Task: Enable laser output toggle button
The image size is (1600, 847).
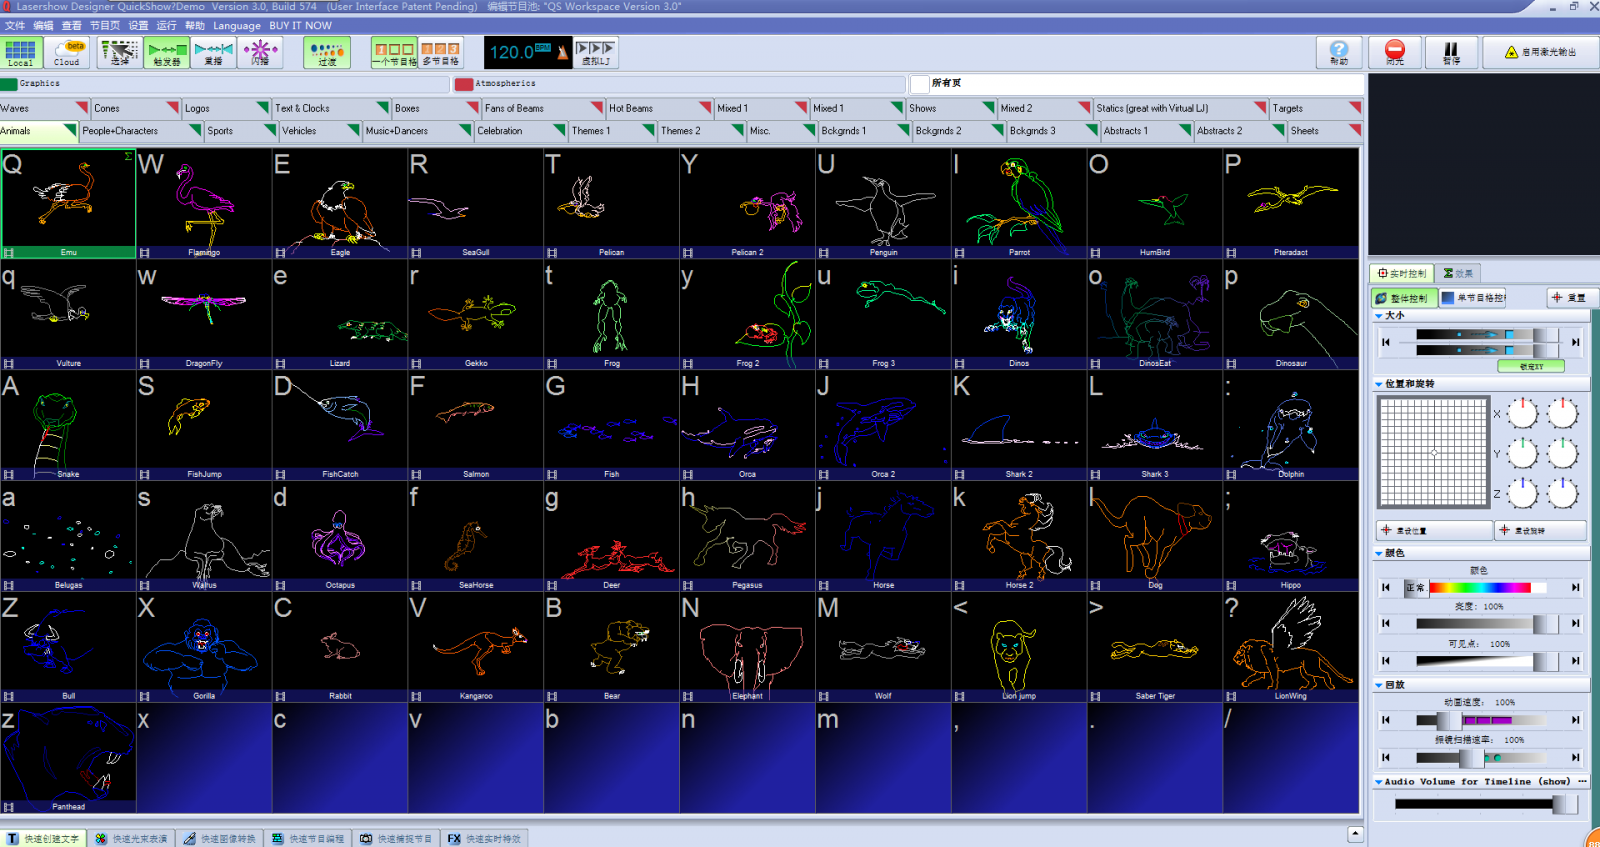Action: tap(1540, 52)
